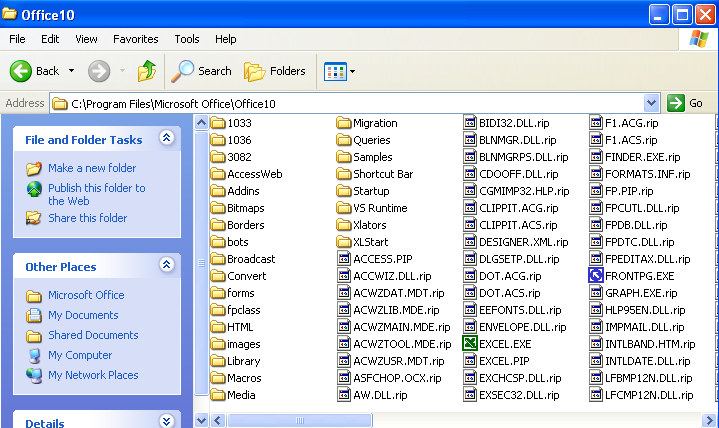Select the ACCWIZ.DLL.rip file icon
This screenshot has height=428, width=719.
pos(344,276)
